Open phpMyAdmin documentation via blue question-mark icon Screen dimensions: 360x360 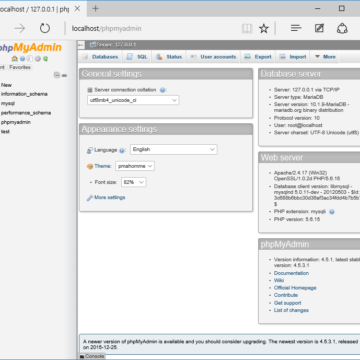click(x=22, y=59)
